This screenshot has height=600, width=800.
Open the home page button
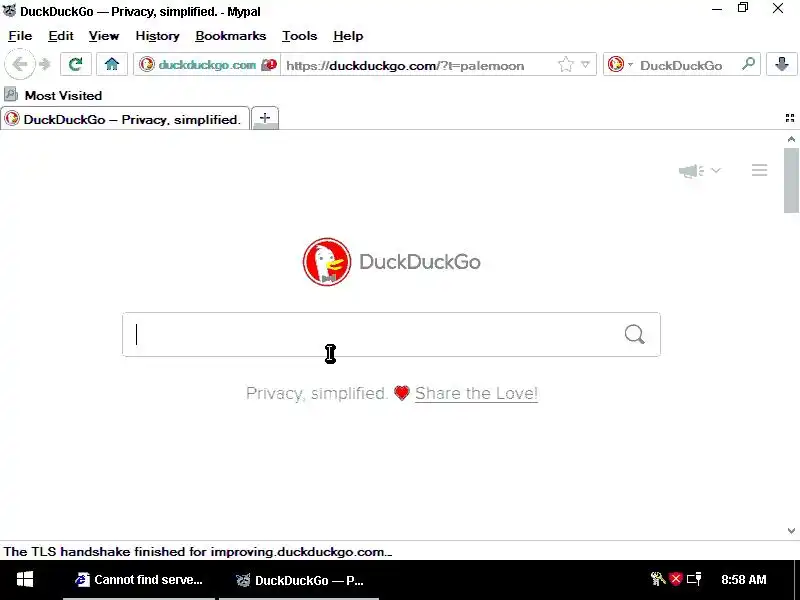pyautogui.click(x=112, y=65)
